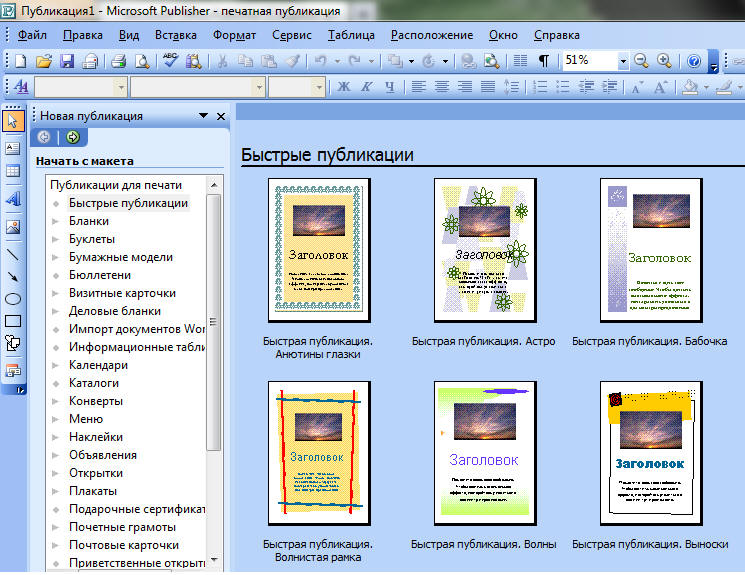Select the Arrow drawing tool
This screenshot has width=745, height=575.
point(13,277)
